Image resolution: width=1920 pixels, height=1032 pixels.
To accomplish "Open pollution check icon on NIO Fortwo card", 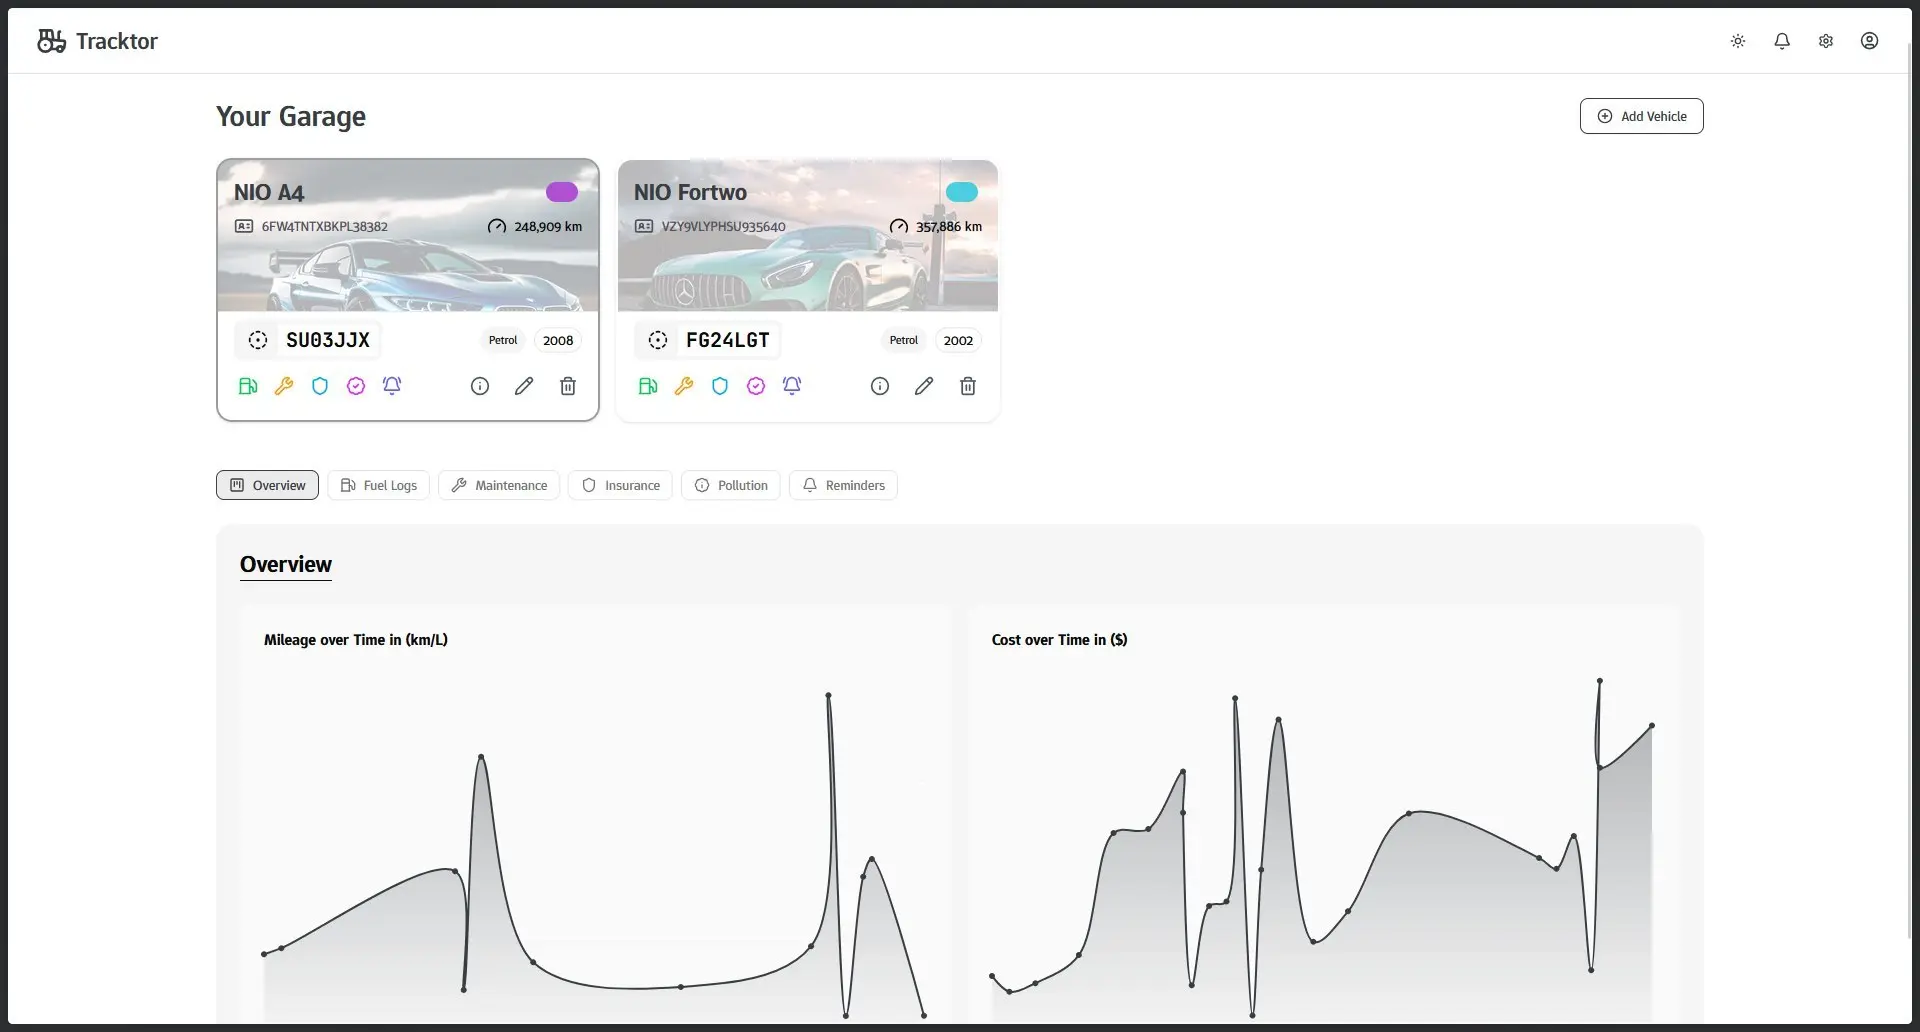I will (x=756, y=386).
